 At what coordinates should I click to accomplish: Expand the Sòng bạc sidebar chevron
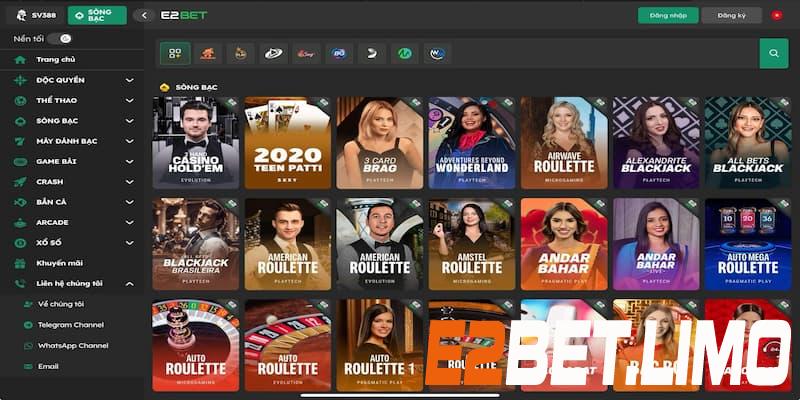[x=130, y=121]
